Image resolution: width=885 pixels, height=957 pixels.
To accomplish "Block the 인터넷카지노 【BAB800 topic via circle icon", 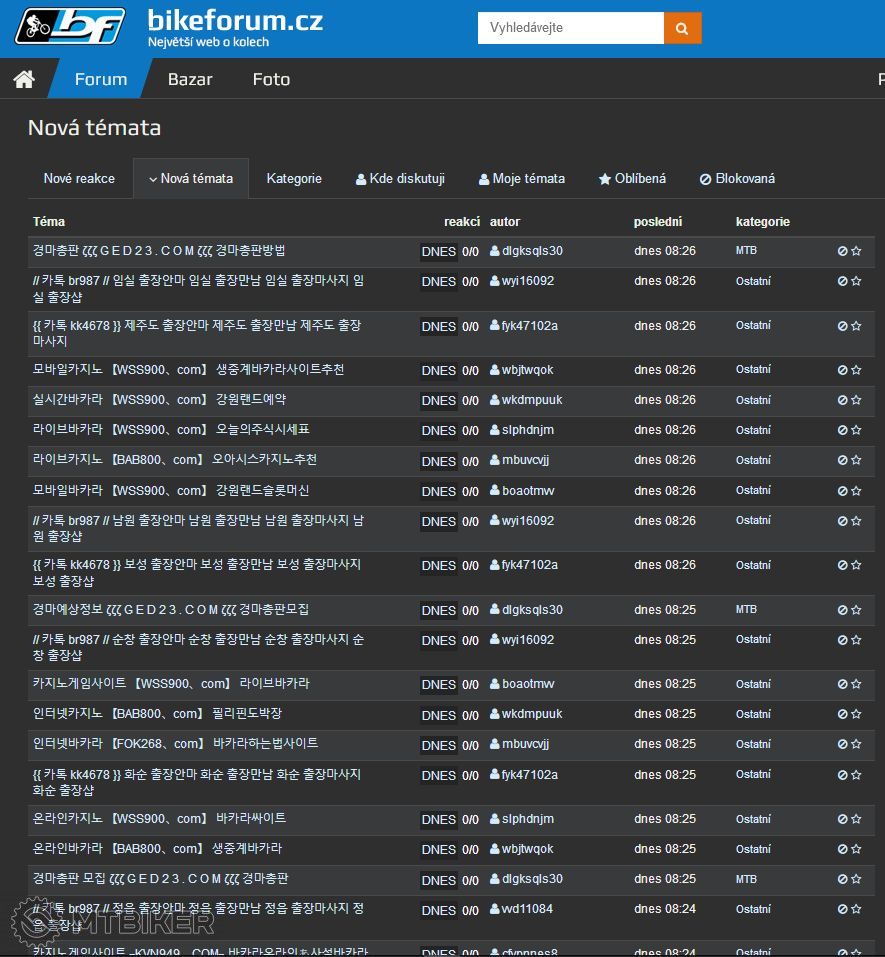I will [842, 714].
